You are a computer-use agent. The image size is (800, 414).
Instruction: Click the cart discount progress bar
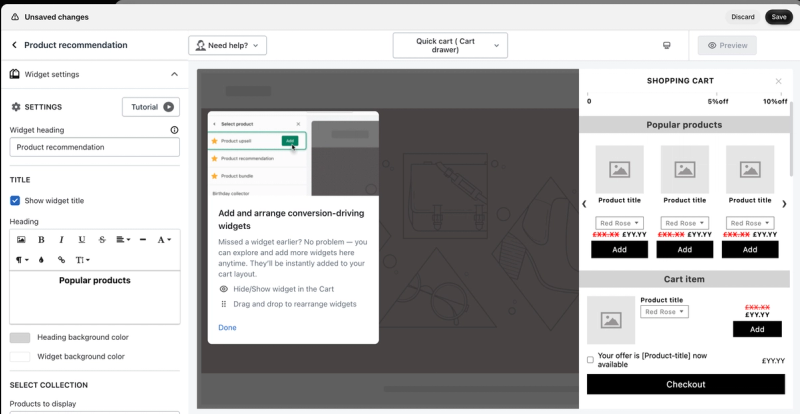[x=686, y=94]
